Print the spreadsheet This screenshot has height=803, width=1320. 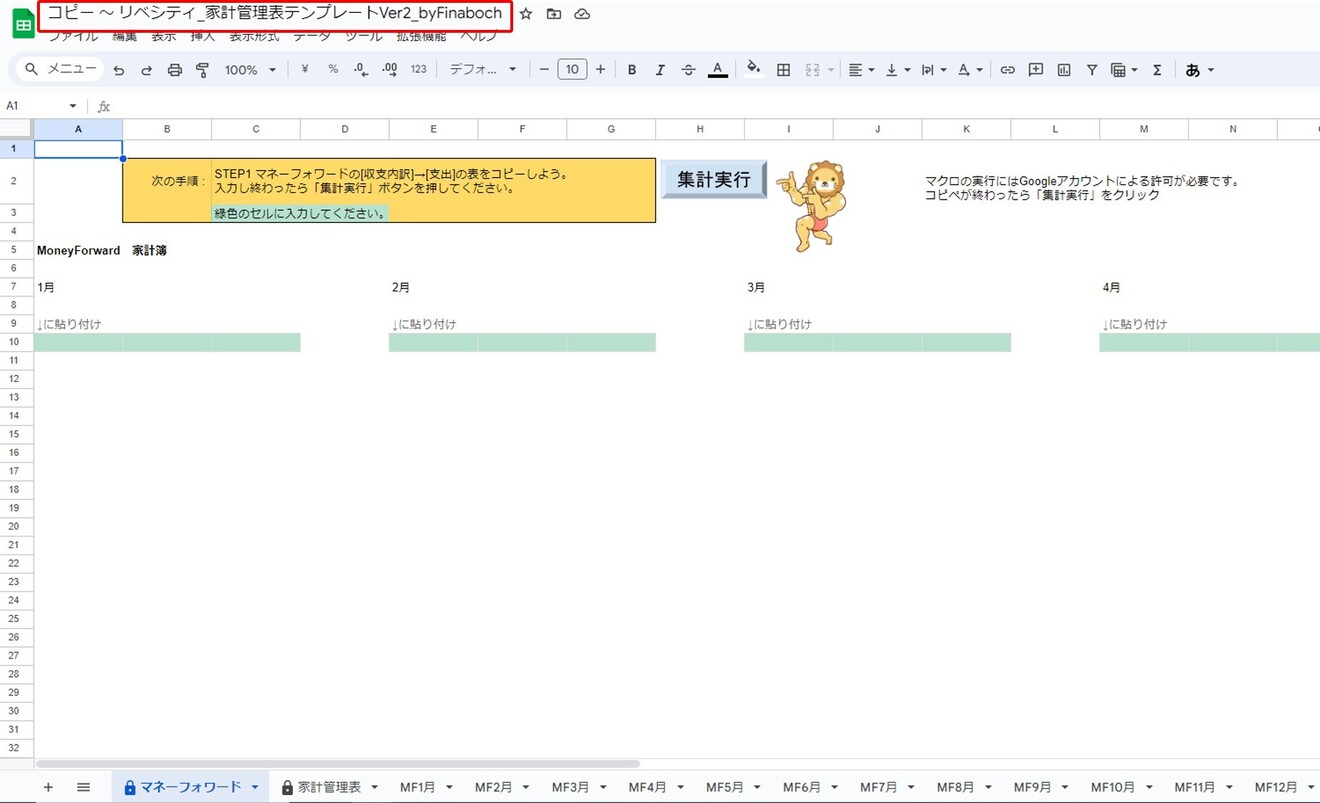coord(175,70)
